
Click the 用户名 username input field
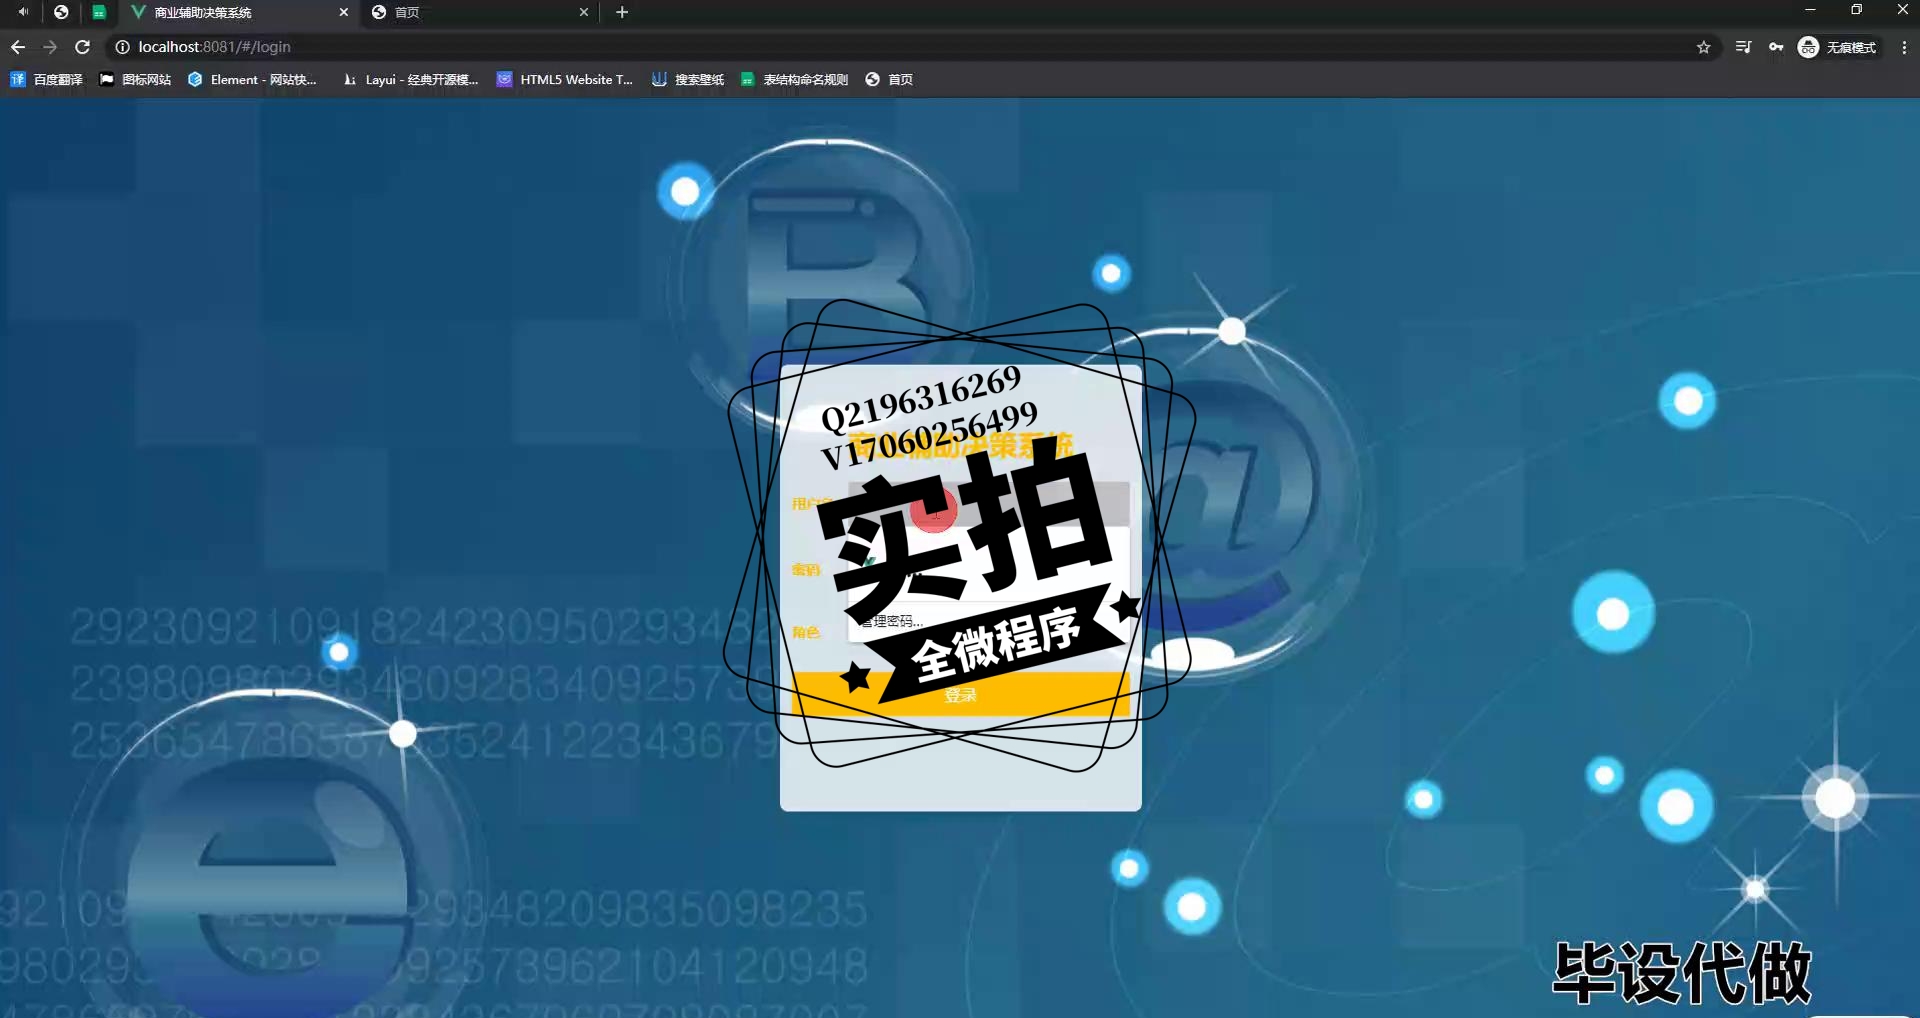coord(988,504)
